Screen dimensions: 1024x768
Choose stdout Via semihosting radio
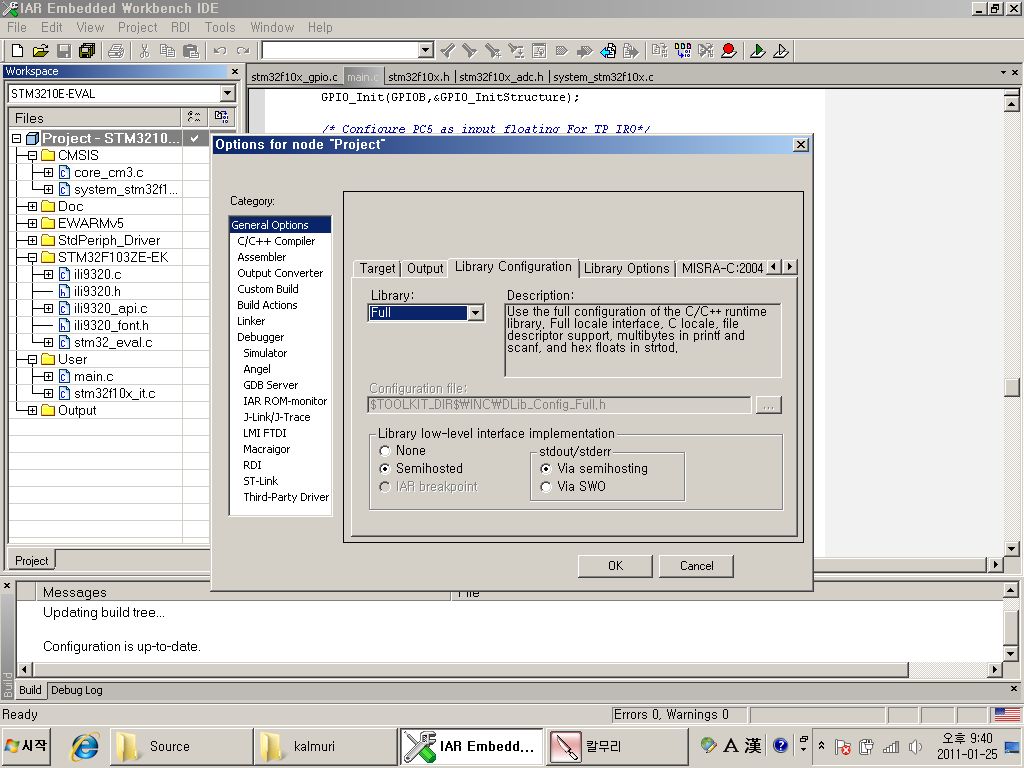tap(546, 468)
